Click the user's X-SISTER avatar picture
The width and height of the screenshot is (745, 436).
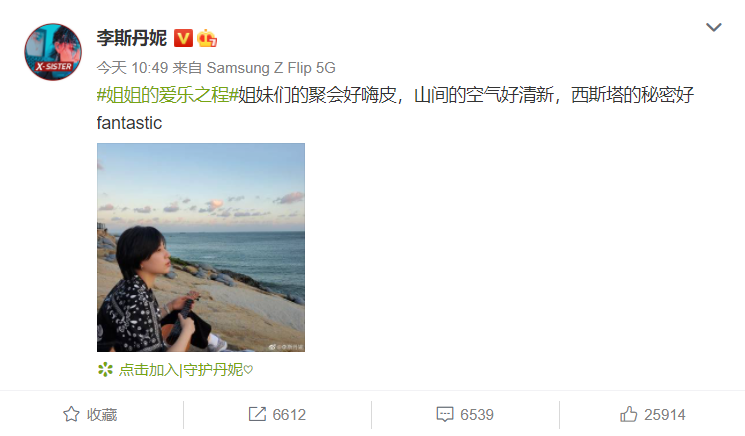[x=53, y=52]
